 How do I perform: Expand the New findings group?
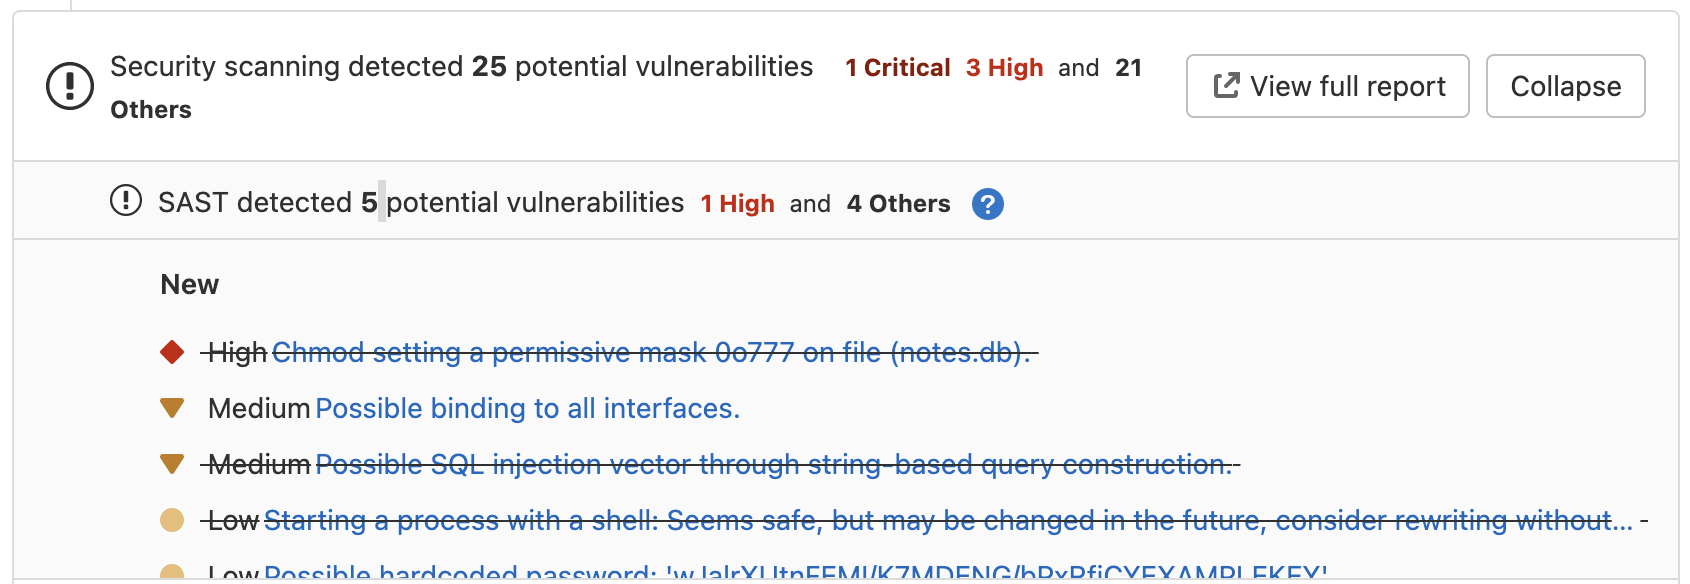[x=188, y=284]
